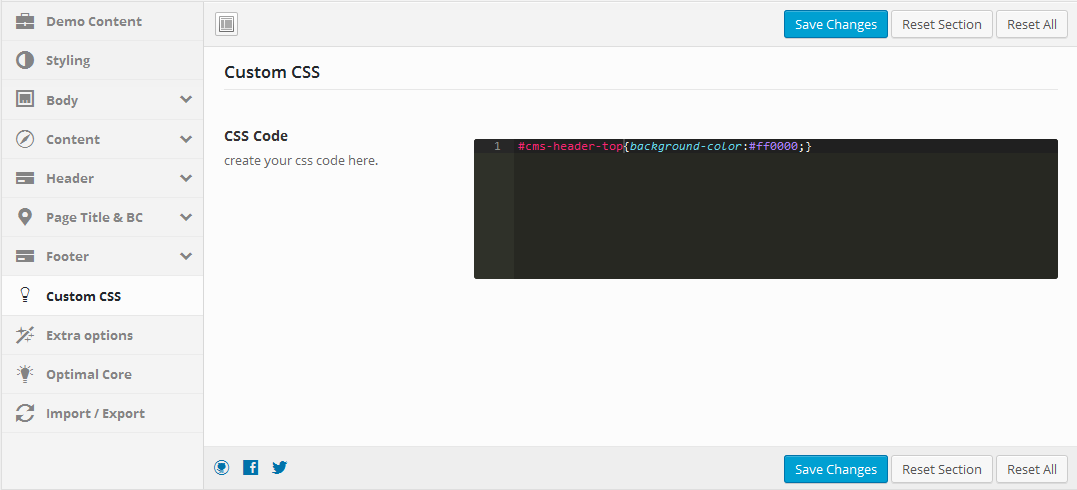Screen dimensions: 1077x490
Task: Expand the Footer section chevron
Action: [185, 256]
